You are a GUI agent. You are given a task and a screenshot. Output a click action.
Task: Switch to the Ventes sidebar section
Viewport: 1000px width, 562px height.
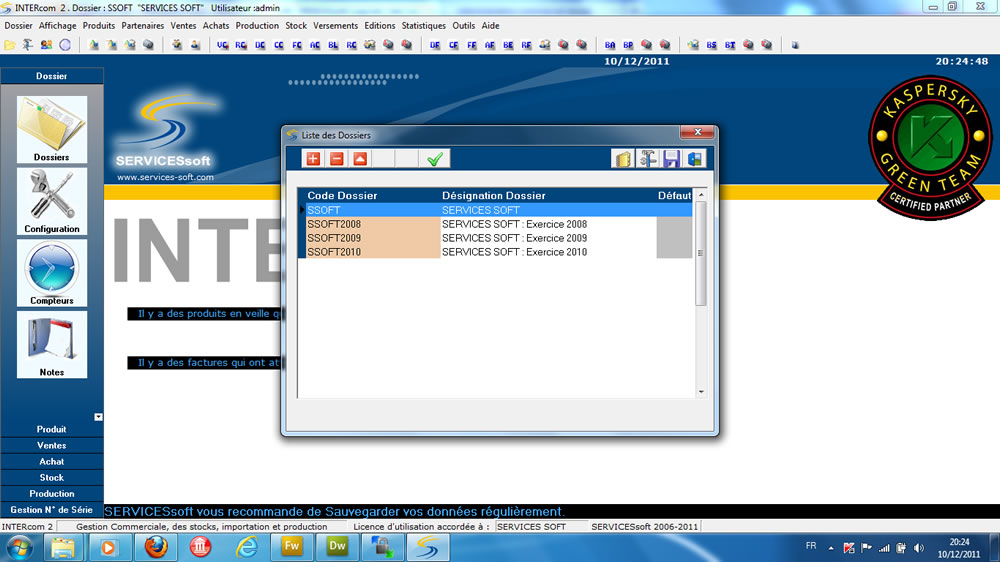click(52, 445)
